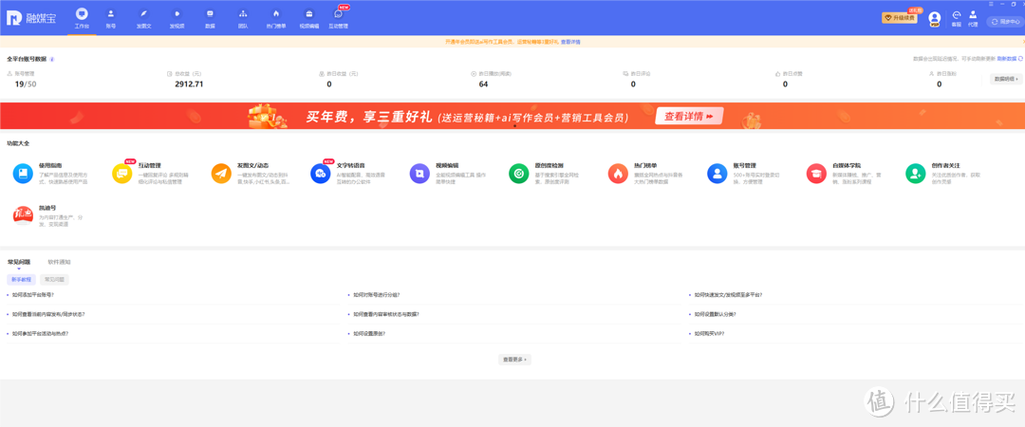Switch to the 常见问题 tab
The height and width of the screenshot is (427, 1025).
pyautogui.click(x=19, y=262)
